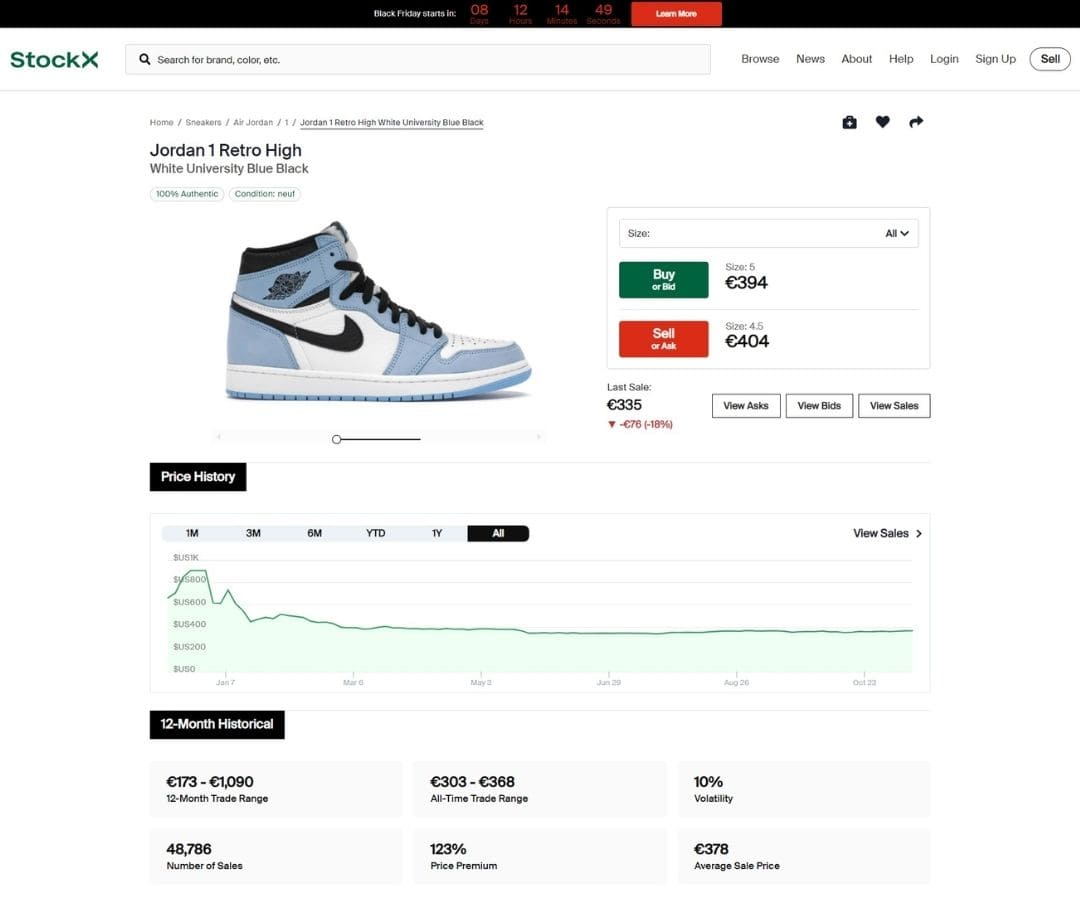Image resolution: width=1080 pixels, height=900 pixels.
Task: Share product with arrow icon
Action: coord(915,122)
